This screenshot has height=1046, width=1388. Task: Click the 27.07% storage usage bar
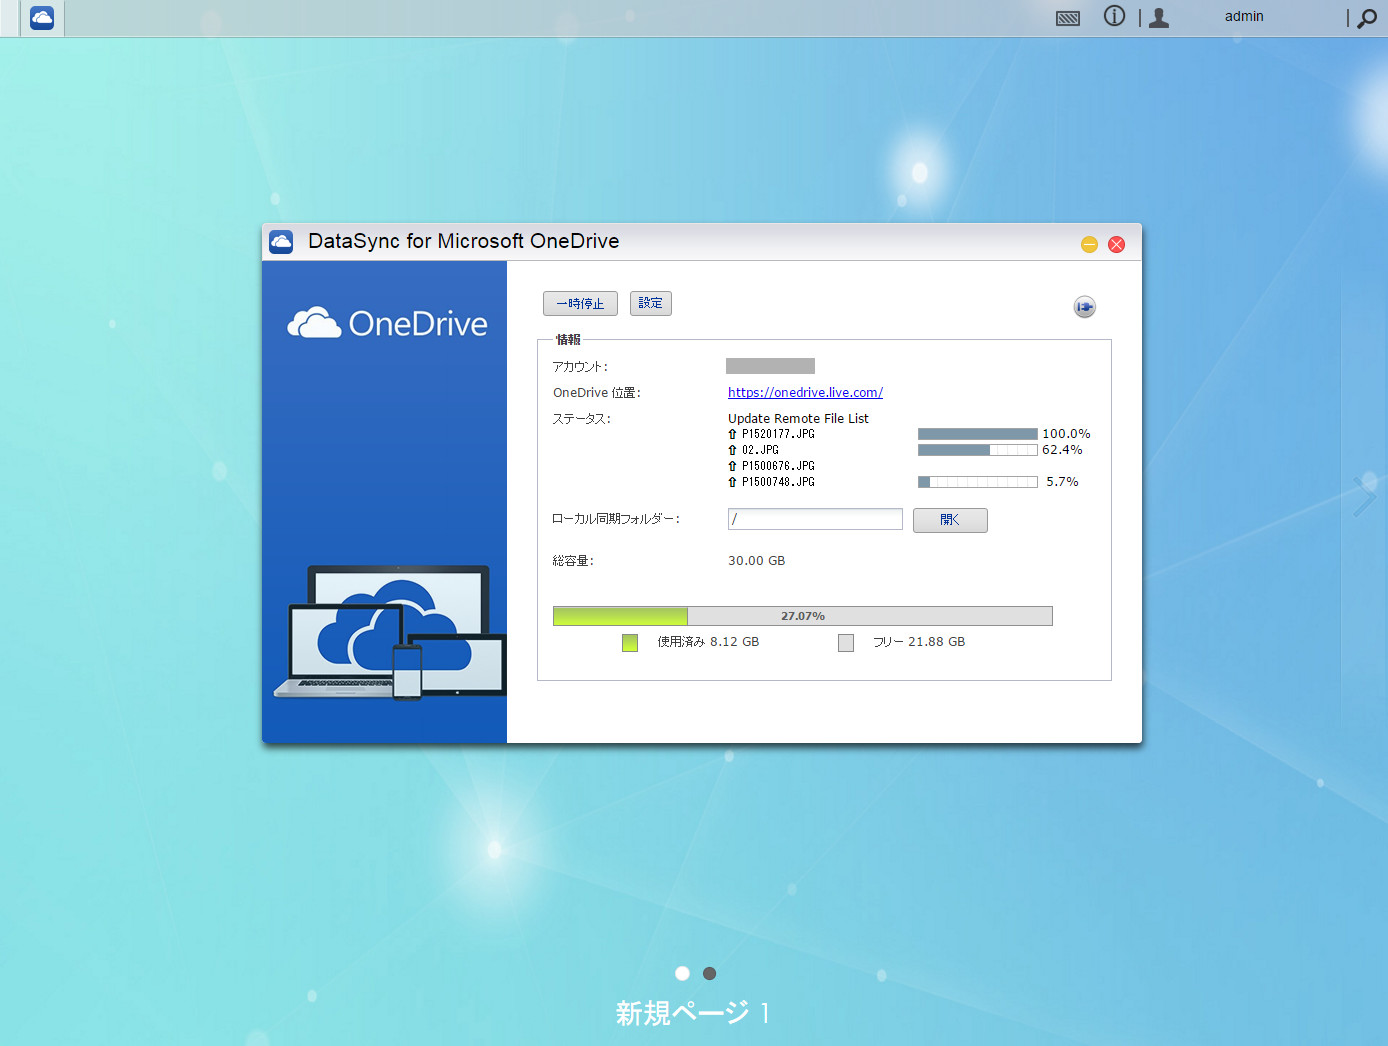pyautogui.click(x=803, y=616)
